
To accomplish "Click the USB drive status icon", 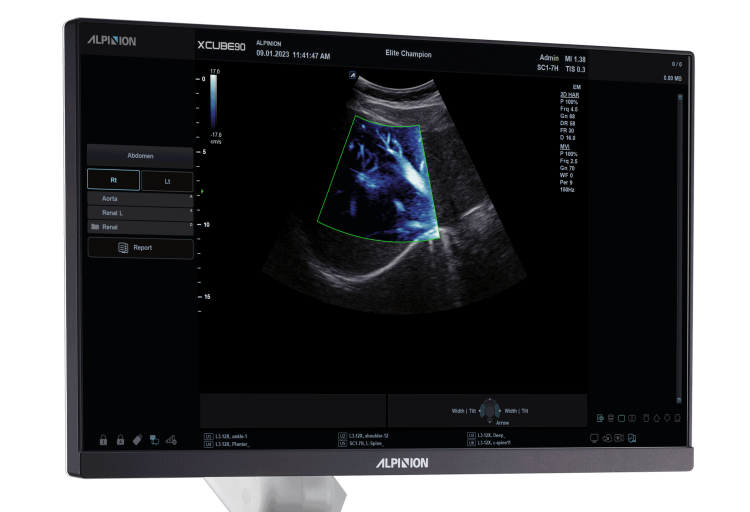I will (137, 440).
